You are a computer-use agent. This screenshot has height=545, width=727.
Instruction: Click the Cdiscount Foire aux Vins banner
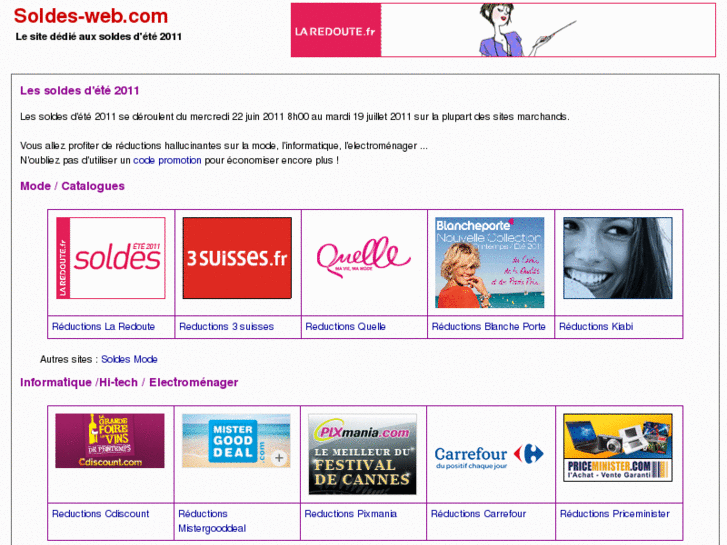110,441
